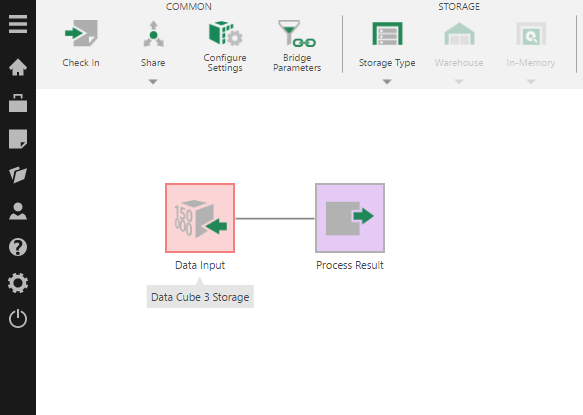Open the Help question mark icon

18,247
